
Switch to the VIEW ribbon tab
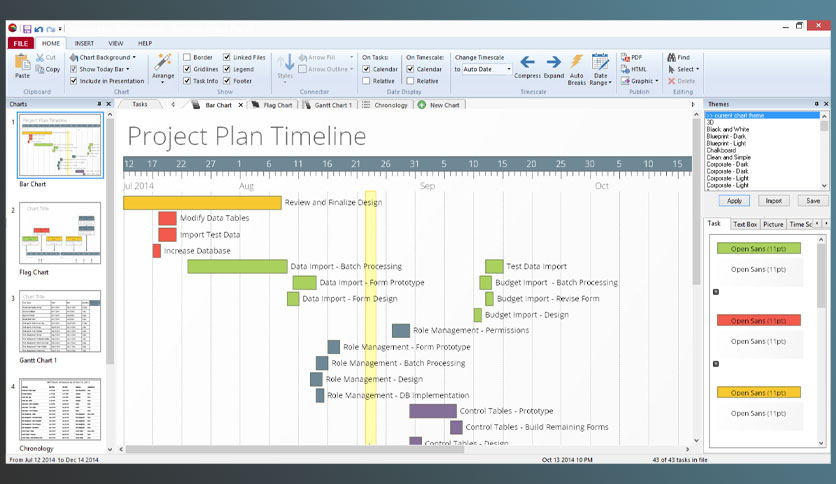tap(116, 43)
